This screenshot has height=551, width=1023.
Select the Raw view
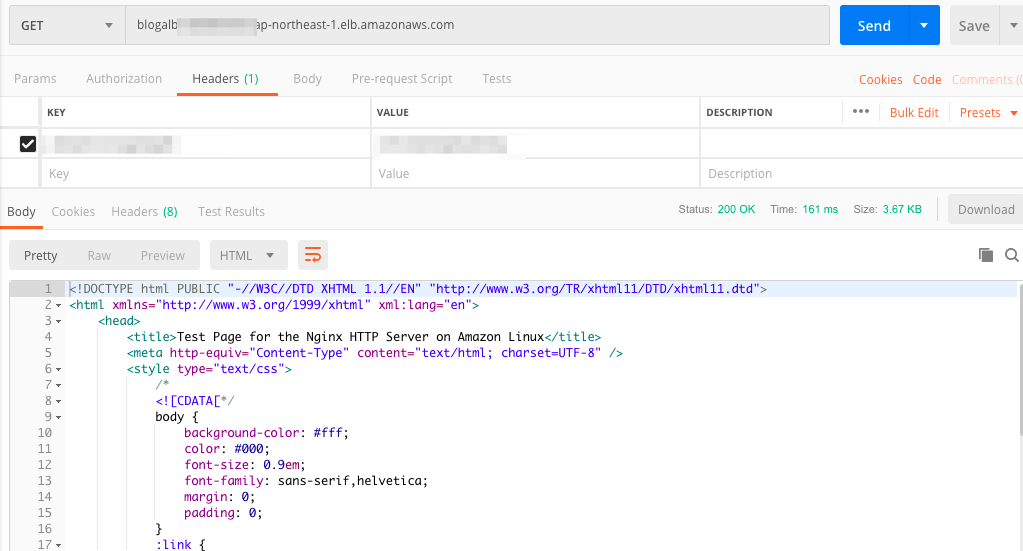[99, 256]
